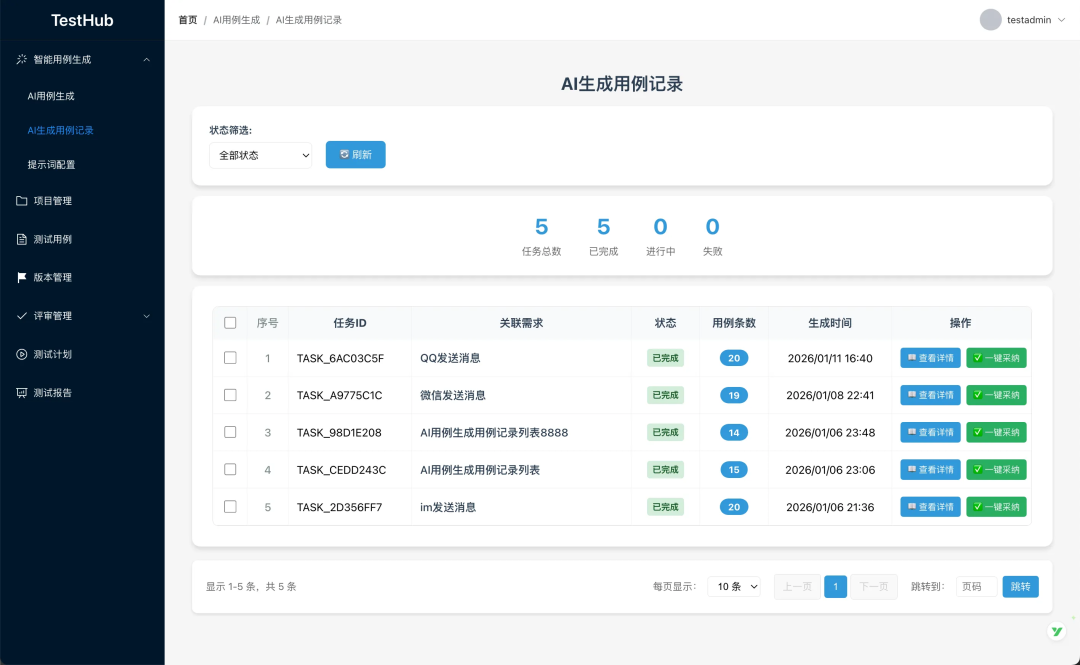Viewport: 1080px width, 665px height.
Task: Select the 版本管理 flag icon
Action: pyautogui.click(x=20, y=277)
